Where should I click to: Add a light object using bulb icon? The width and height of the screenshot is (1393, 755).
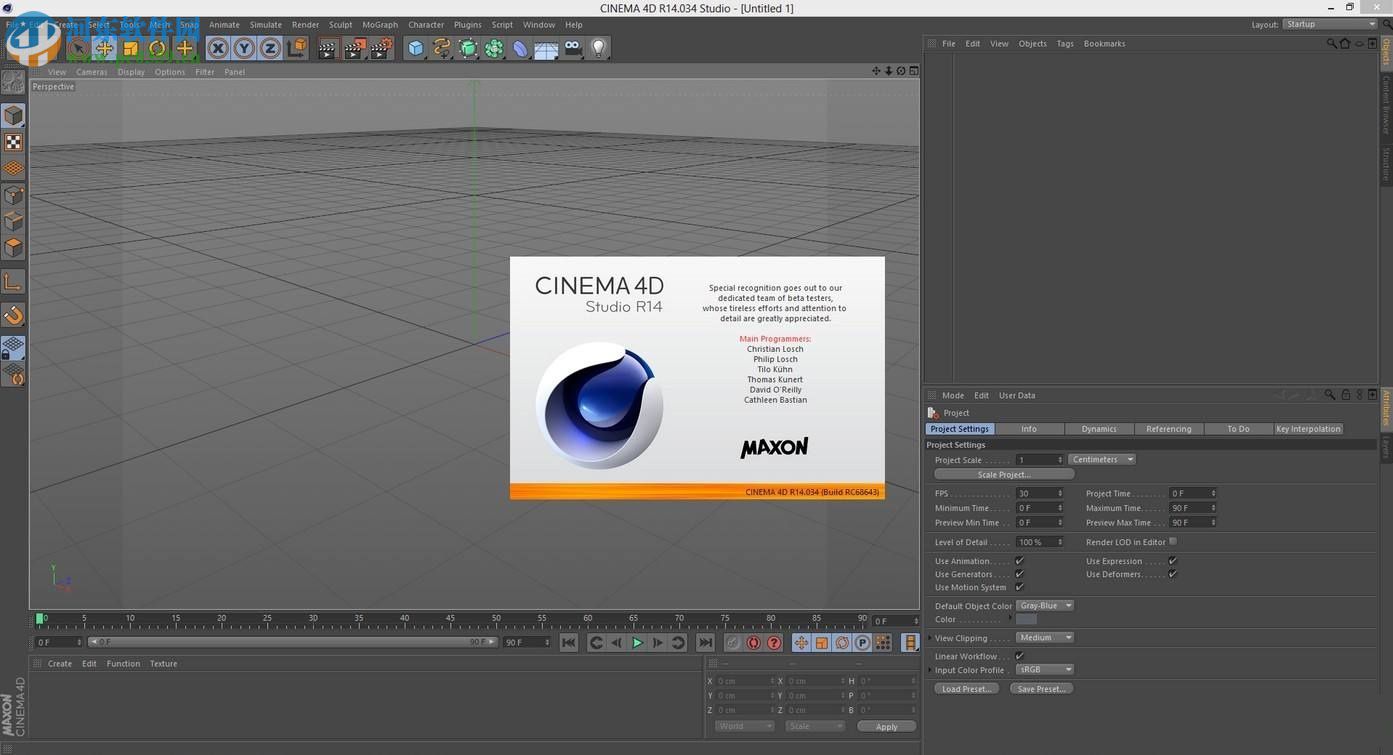(x=598, y=48)
